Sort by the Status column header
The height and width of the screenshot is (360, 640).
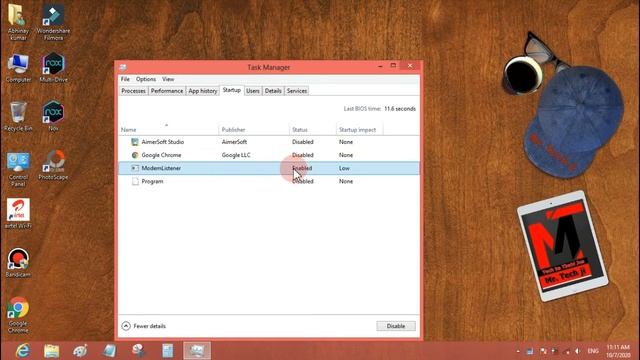click(313, 129)
